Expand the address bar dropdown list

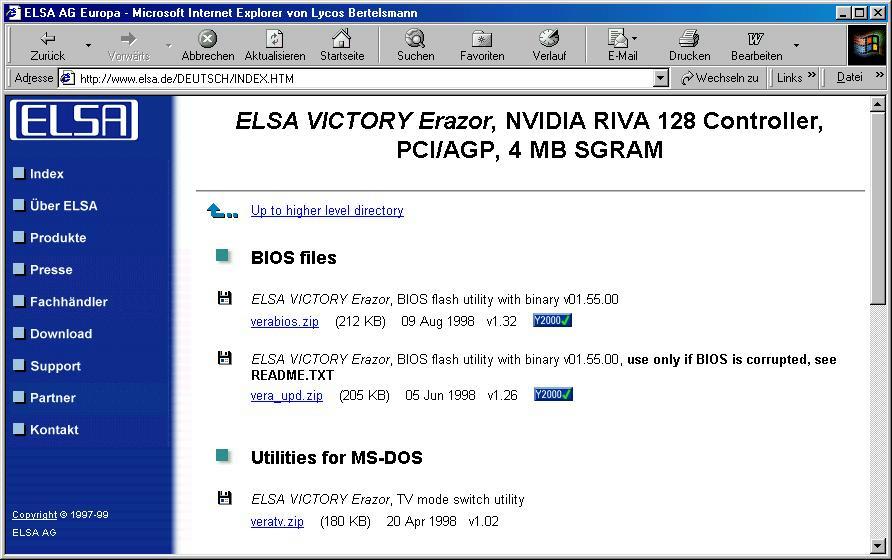(660, 79)
